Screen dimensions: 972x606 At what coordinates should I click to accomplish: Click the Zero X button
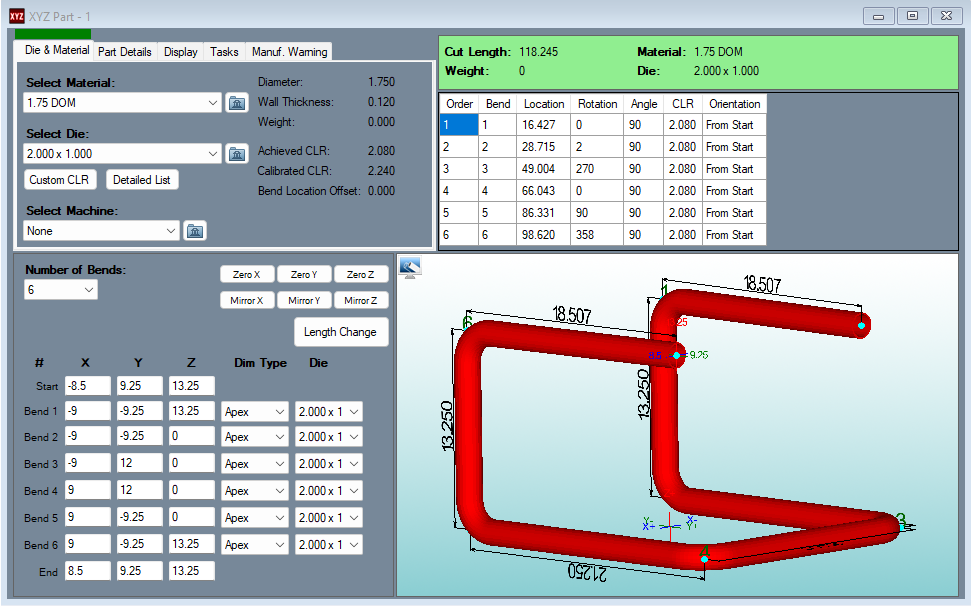click(x=246, y=274)
